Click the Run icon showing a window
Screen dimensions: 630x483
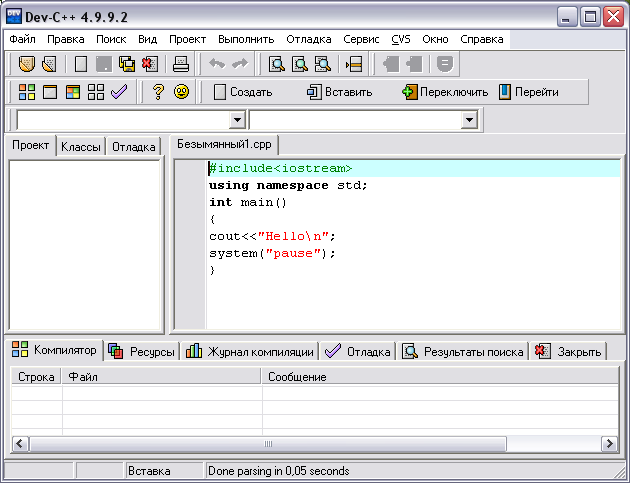point(50,92)
